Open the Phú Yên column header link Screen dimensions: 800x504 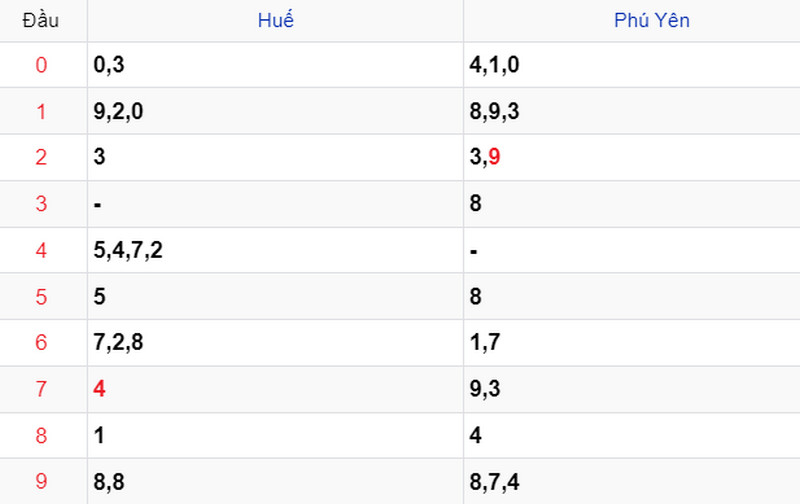tap(652, 20)
